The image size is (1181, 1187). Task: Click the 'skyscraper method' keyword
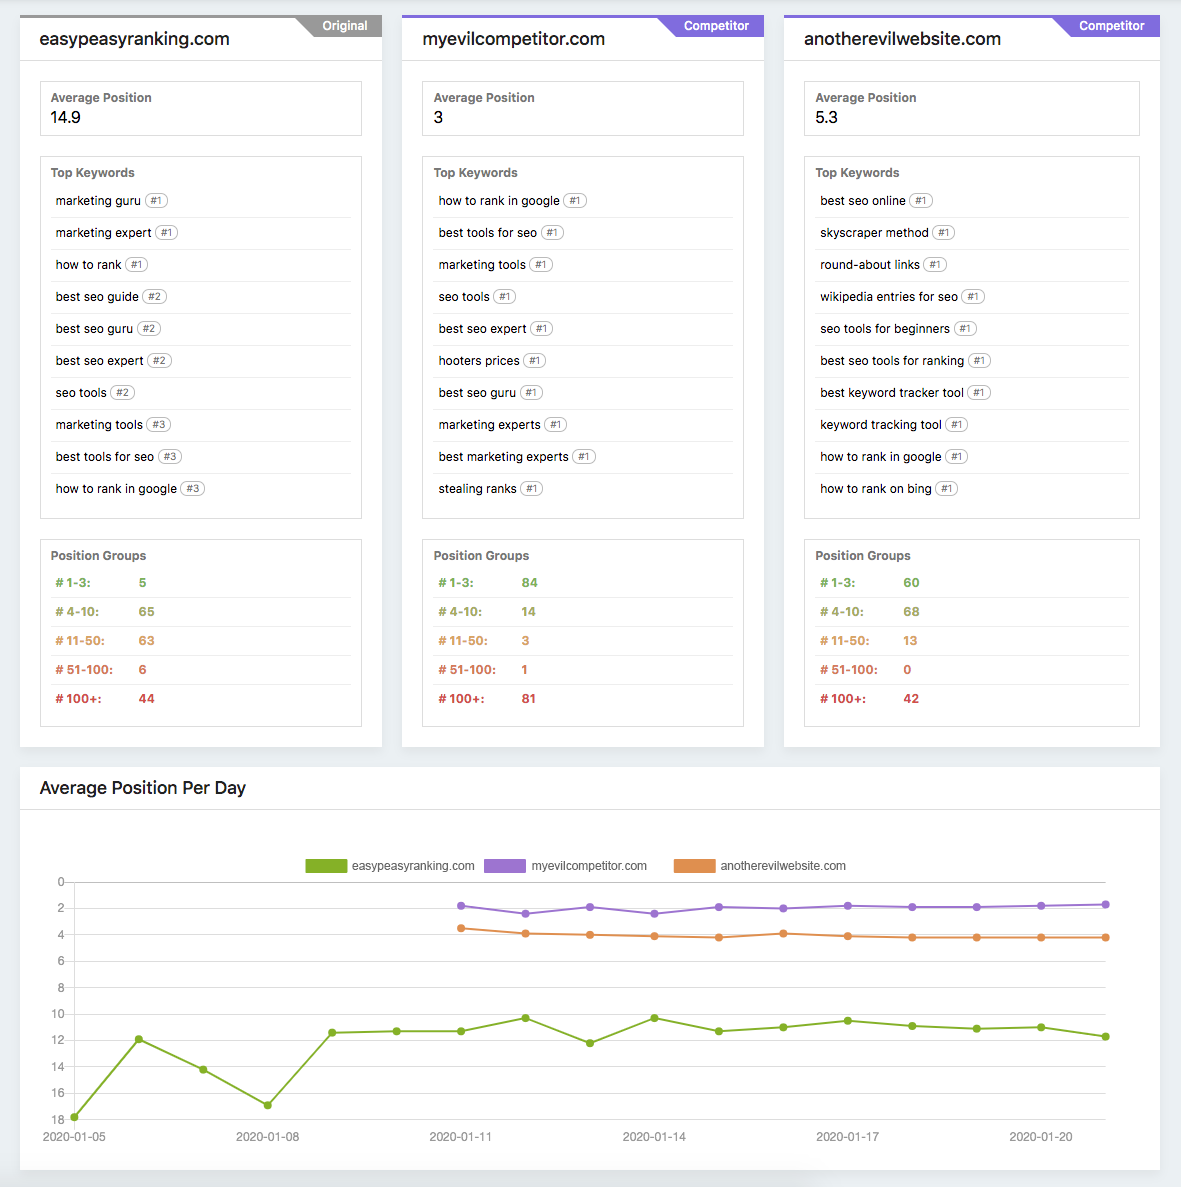click(874, 233)
